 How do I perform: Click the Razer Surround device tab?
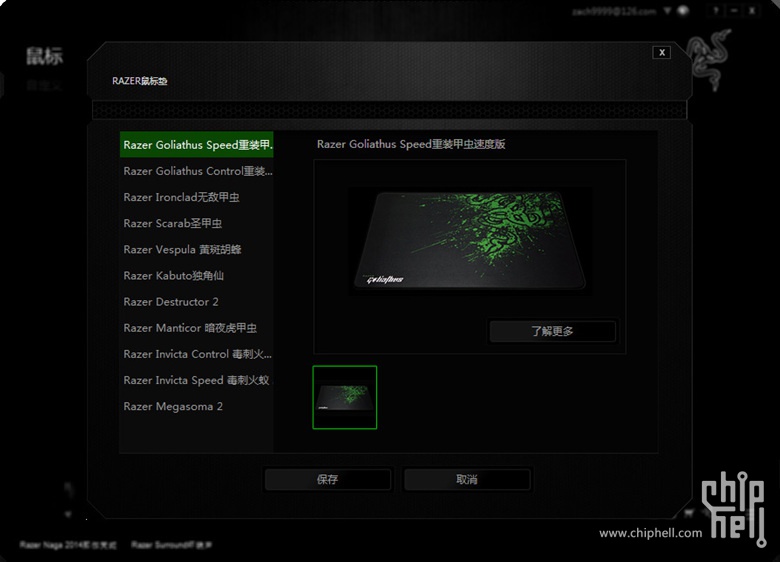tap(172, 545)
